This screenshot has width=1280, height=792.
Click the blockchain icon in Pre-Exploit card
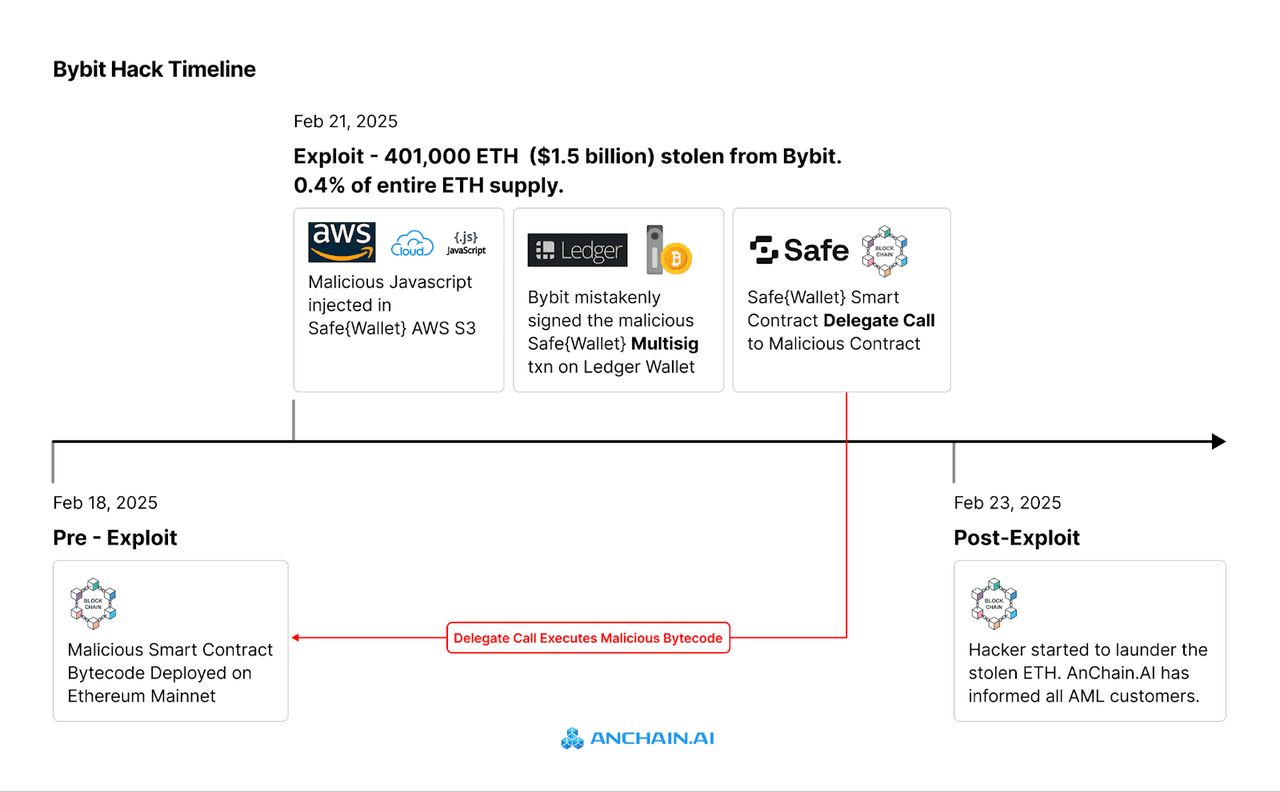pos(94,602)
